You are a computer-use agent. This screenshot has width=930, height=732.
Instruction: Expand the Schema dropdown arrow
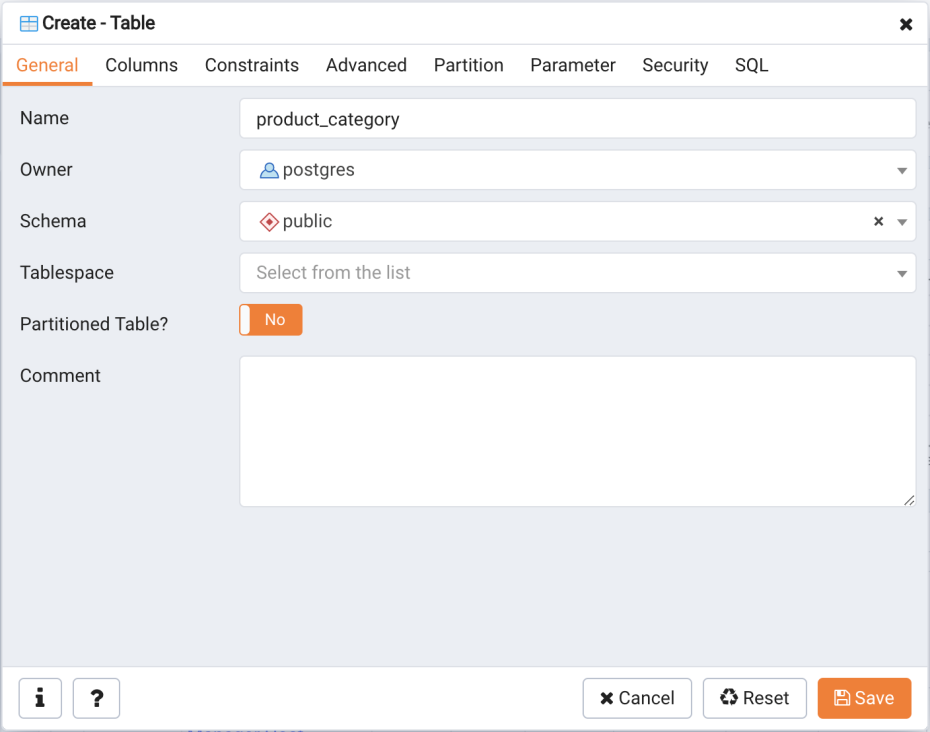[902, 222]
